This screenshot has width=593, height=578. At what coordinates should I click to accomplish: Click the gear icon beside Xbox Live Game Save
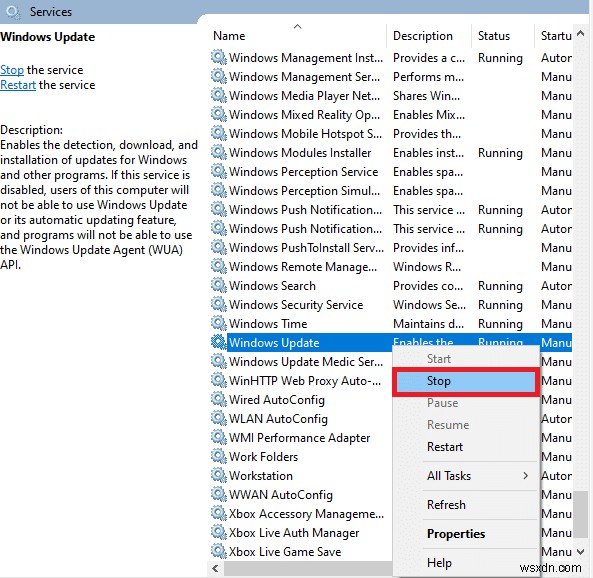pyautogui.click(x=219, y=551)
